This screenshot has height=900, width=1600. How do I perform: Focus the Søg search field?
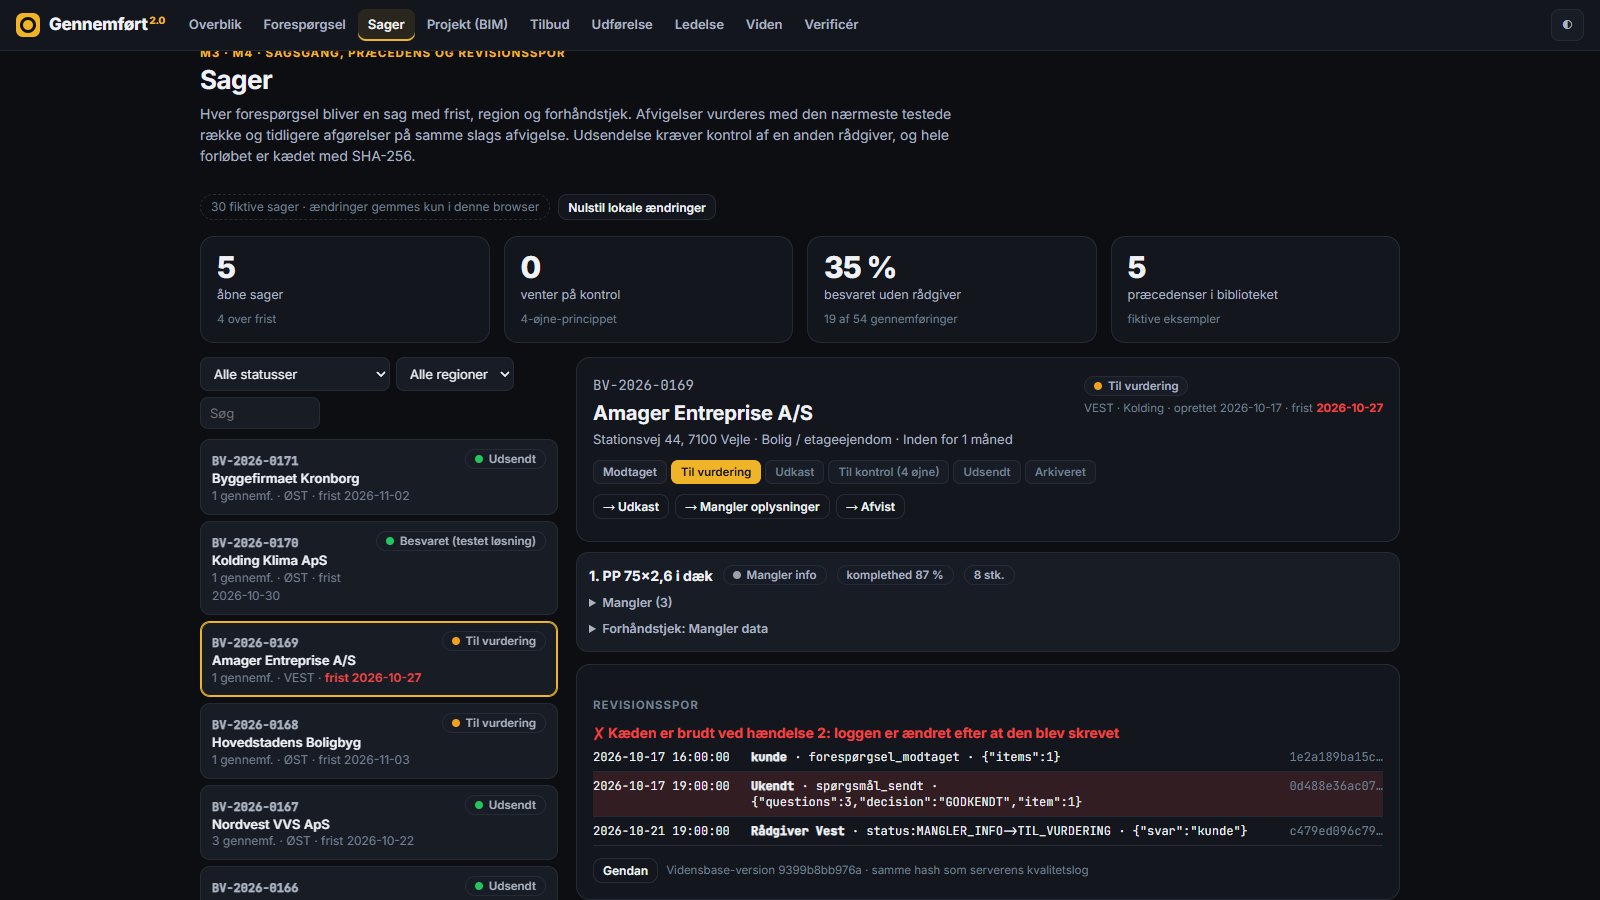point(260,413)
